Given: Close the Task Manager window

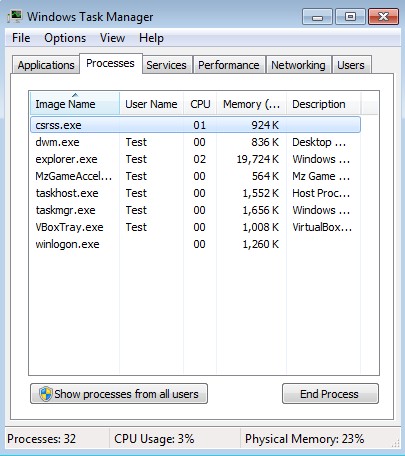Looking at the screenshot, I should [383, 17].
